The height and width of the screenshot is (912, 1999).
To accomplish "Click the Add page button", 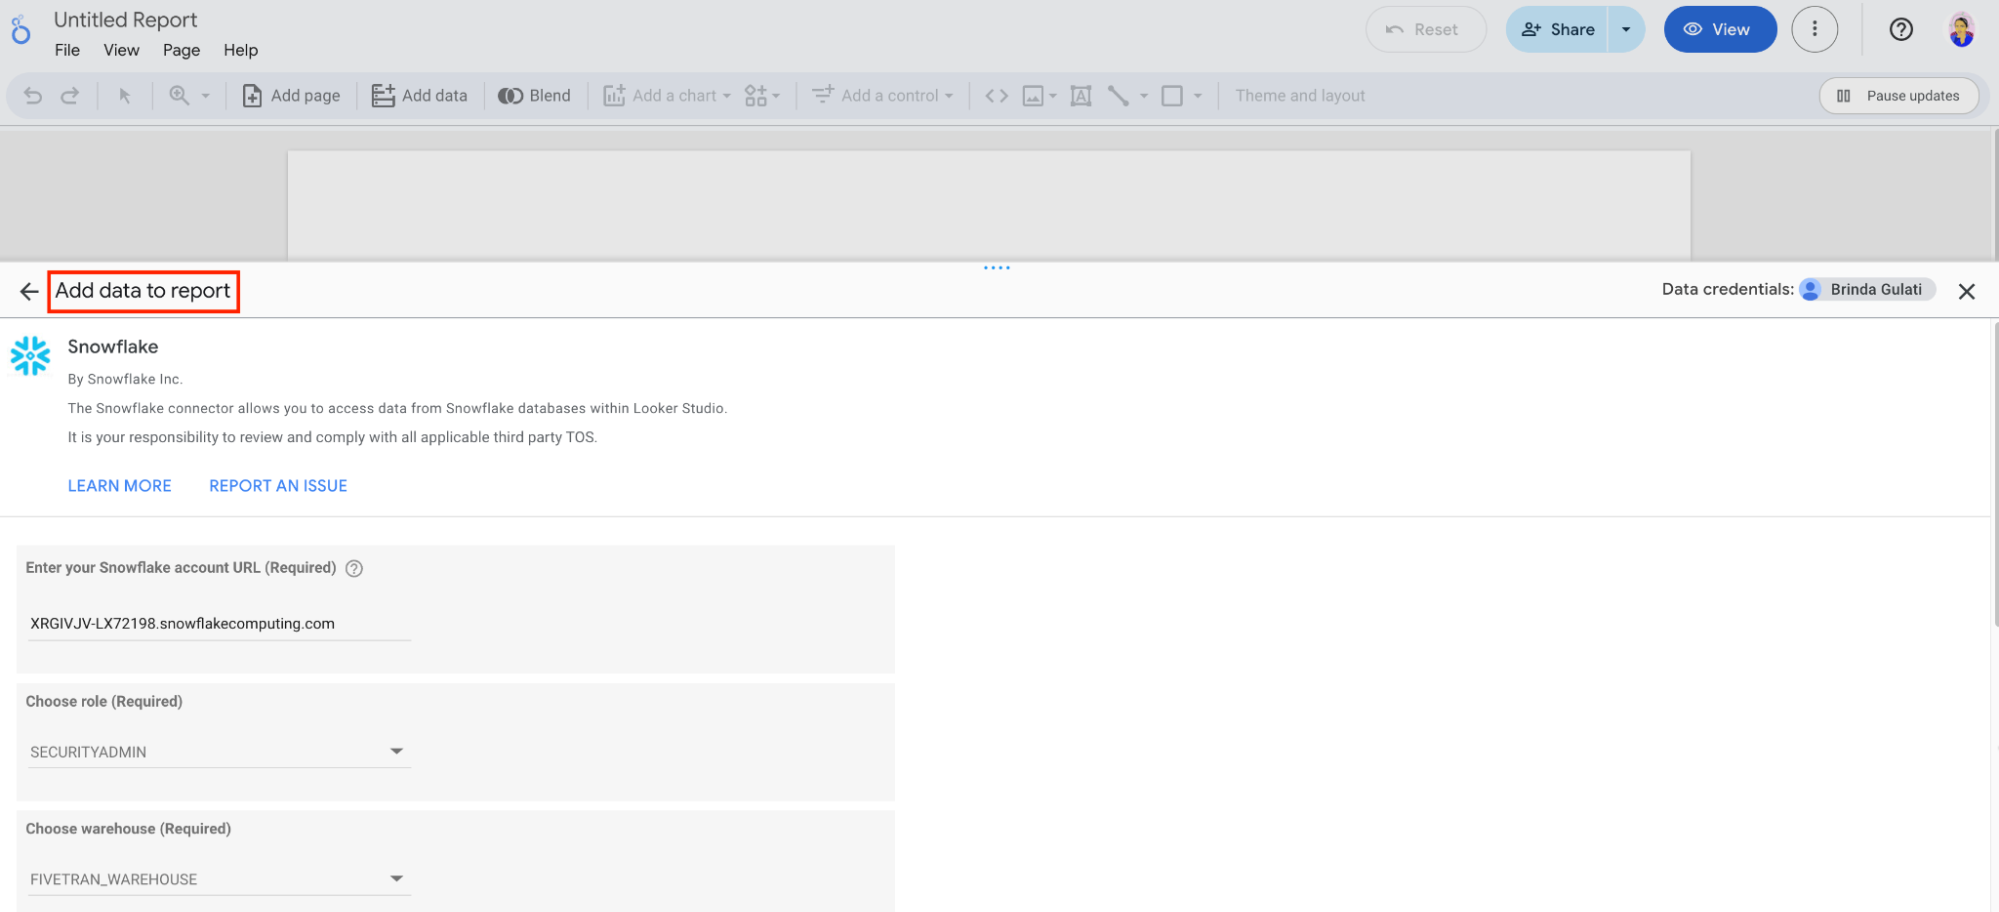I will 291,96.
